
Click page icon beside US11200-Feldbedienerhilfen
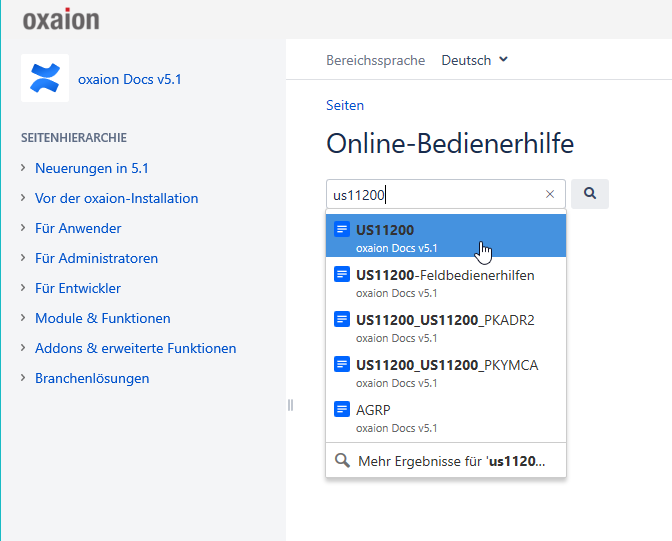pyautogui.click(x=342, y=275)
